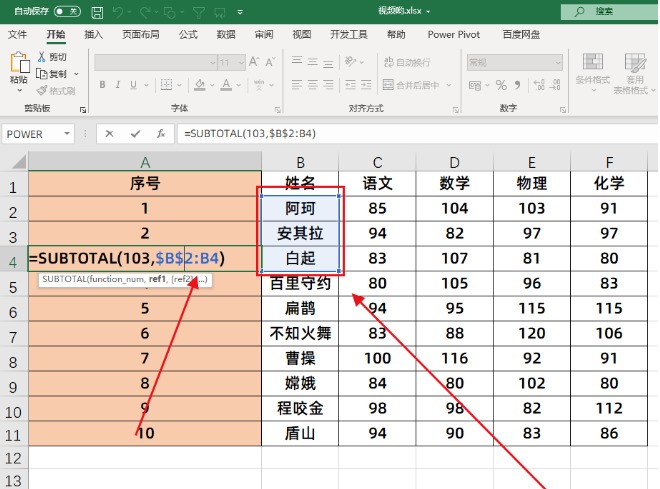Click the decrease indent icon
This screenshot has height=489, width=660.
click(x=350, y=85)
